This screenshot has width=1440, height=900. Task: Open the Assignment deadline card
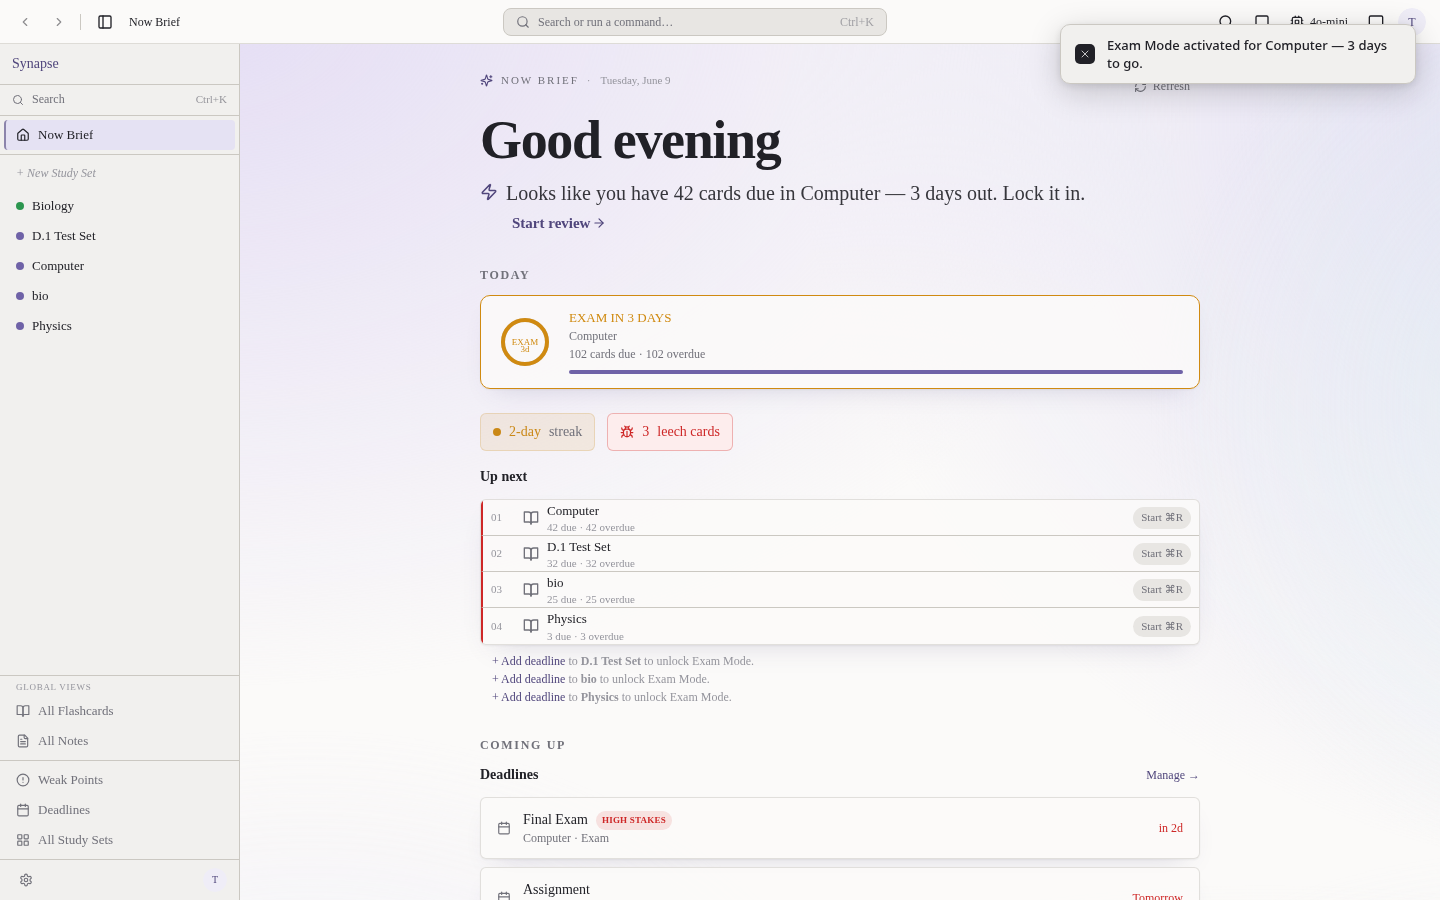(x=840, y=884)
